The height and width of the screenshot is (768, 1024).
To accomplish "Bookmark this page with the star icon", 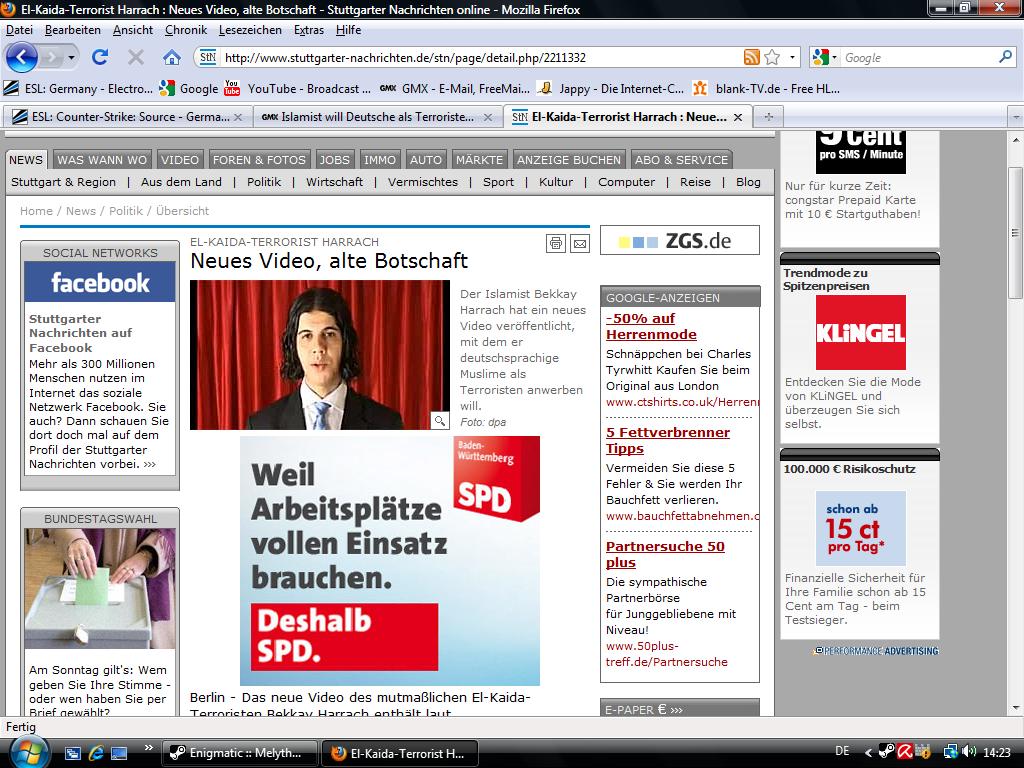I will click(x=772, y=57).
